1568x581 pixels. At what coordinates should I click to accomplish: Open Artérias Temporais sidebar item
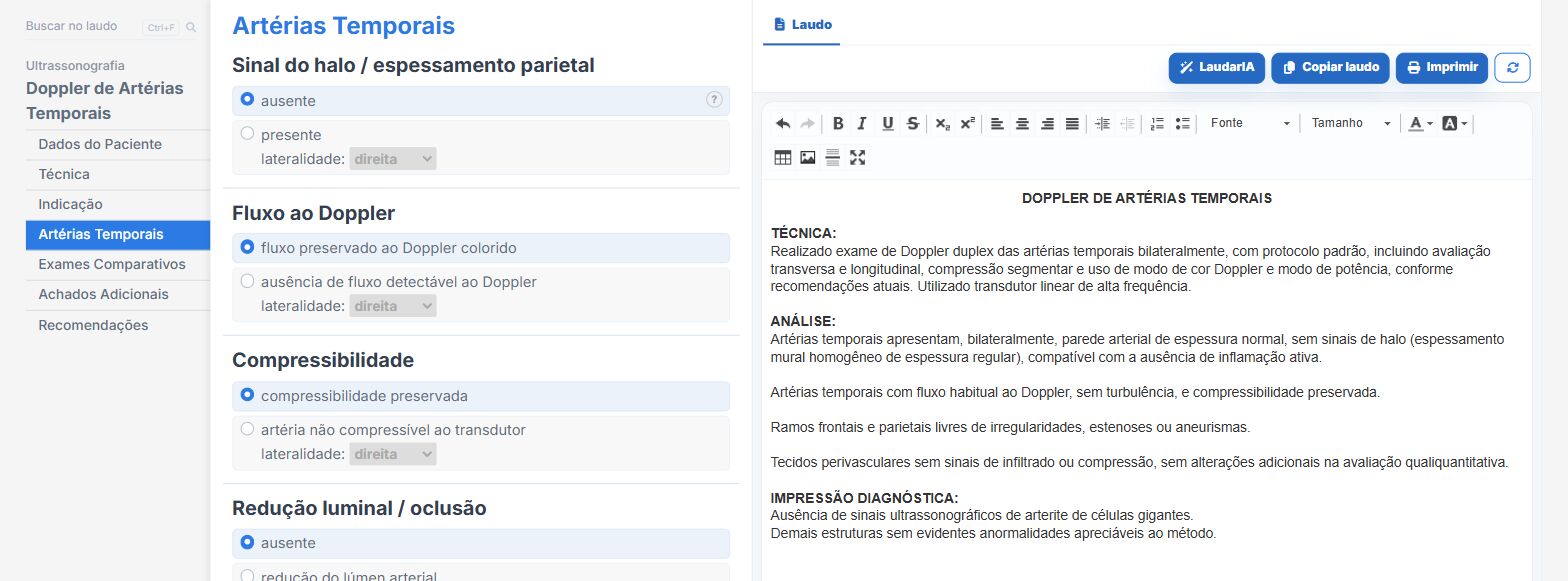click(x=118, y=235)
